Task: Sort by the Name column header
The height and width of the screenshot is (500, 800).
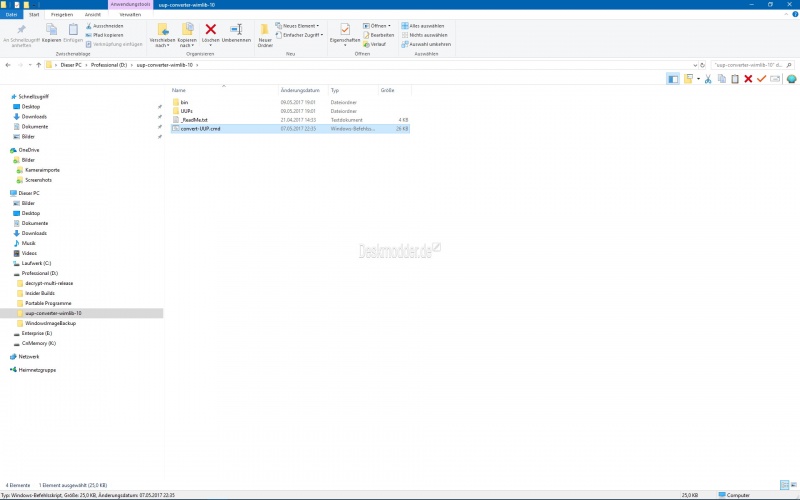Action: 224,90
